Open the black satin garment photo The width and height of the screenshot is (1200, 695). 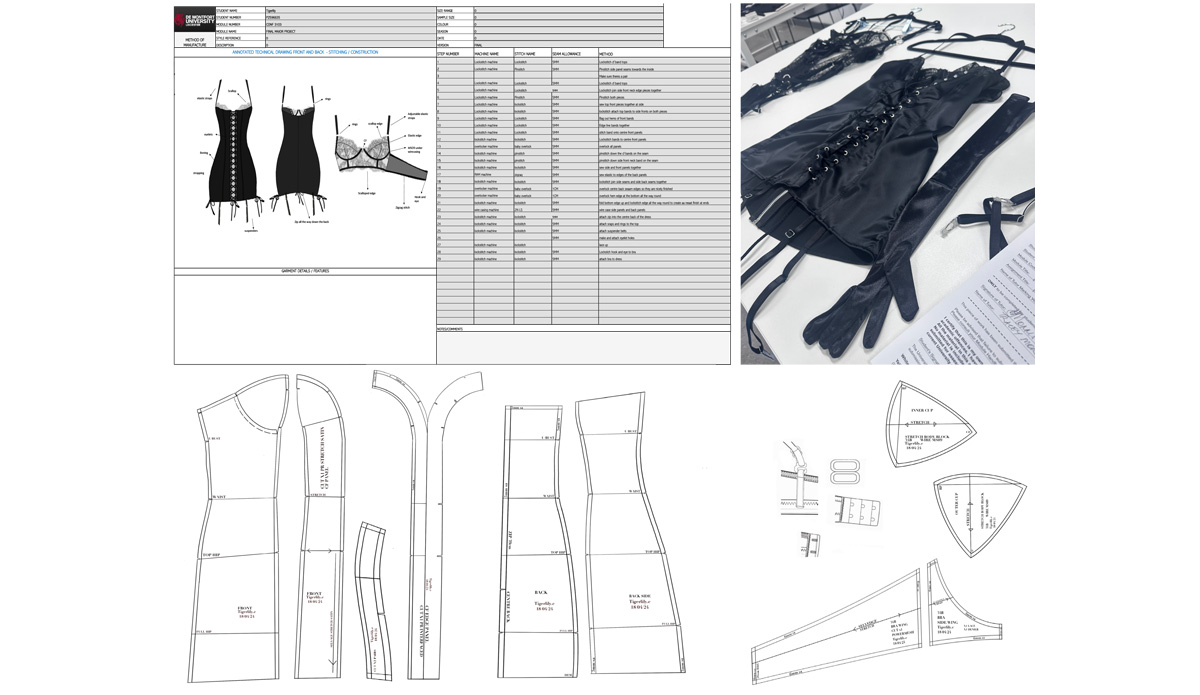point(887,183)
